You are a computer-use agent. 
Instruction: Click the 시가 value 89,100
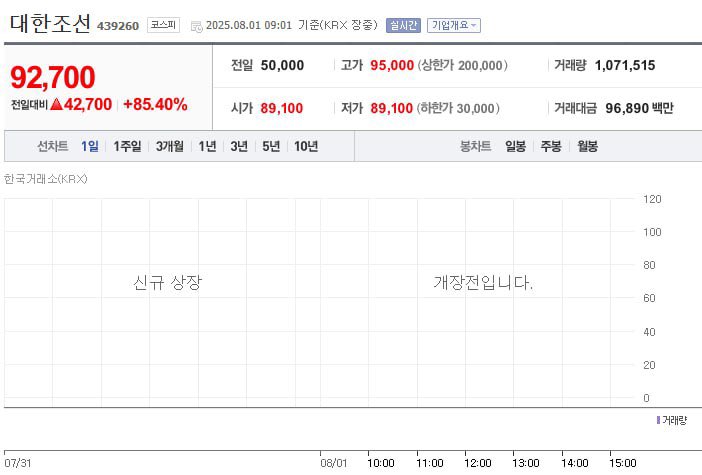point(282,108)
